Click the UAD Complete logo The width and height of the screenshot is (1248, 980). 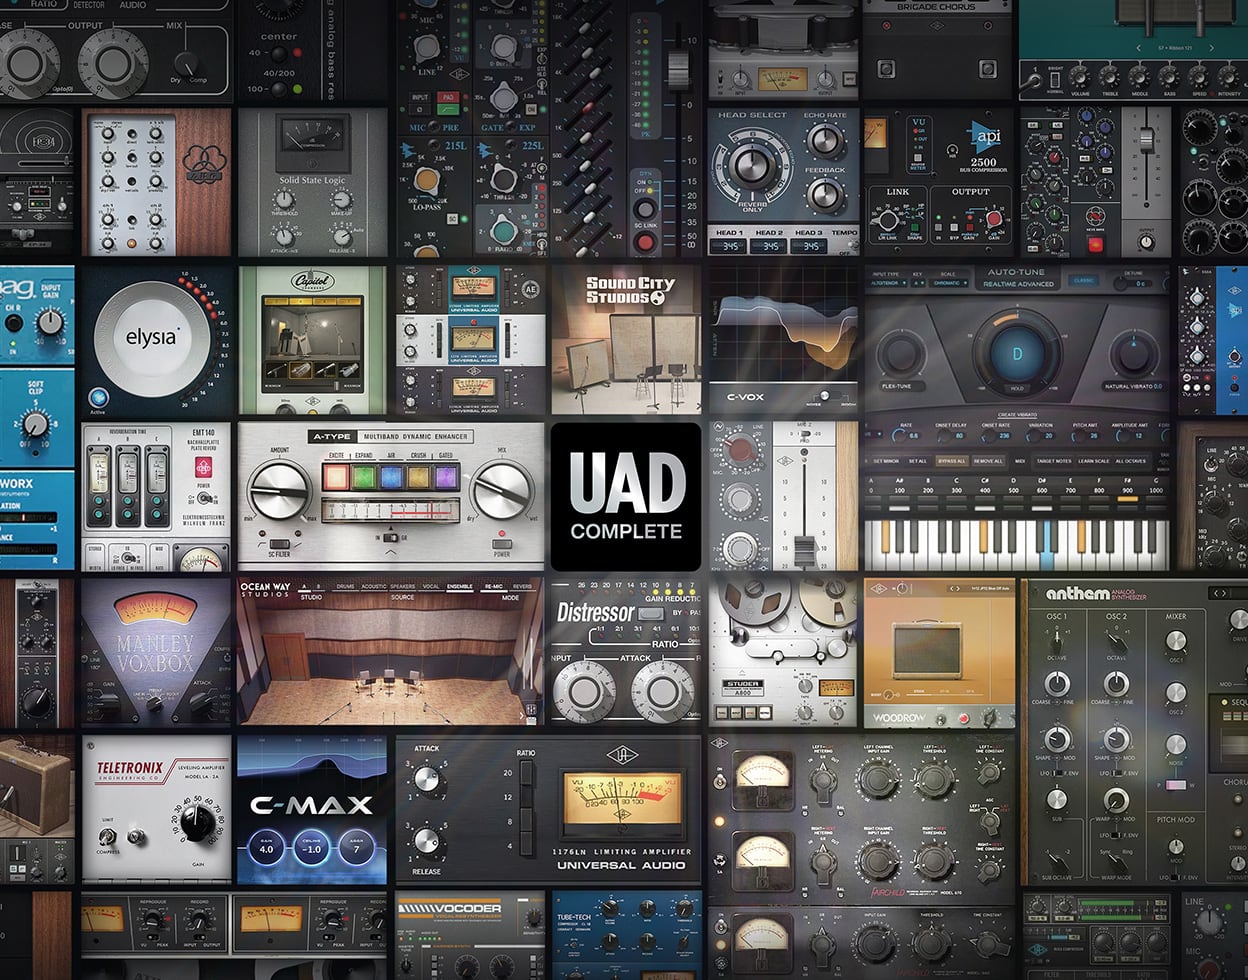point(624,495)
